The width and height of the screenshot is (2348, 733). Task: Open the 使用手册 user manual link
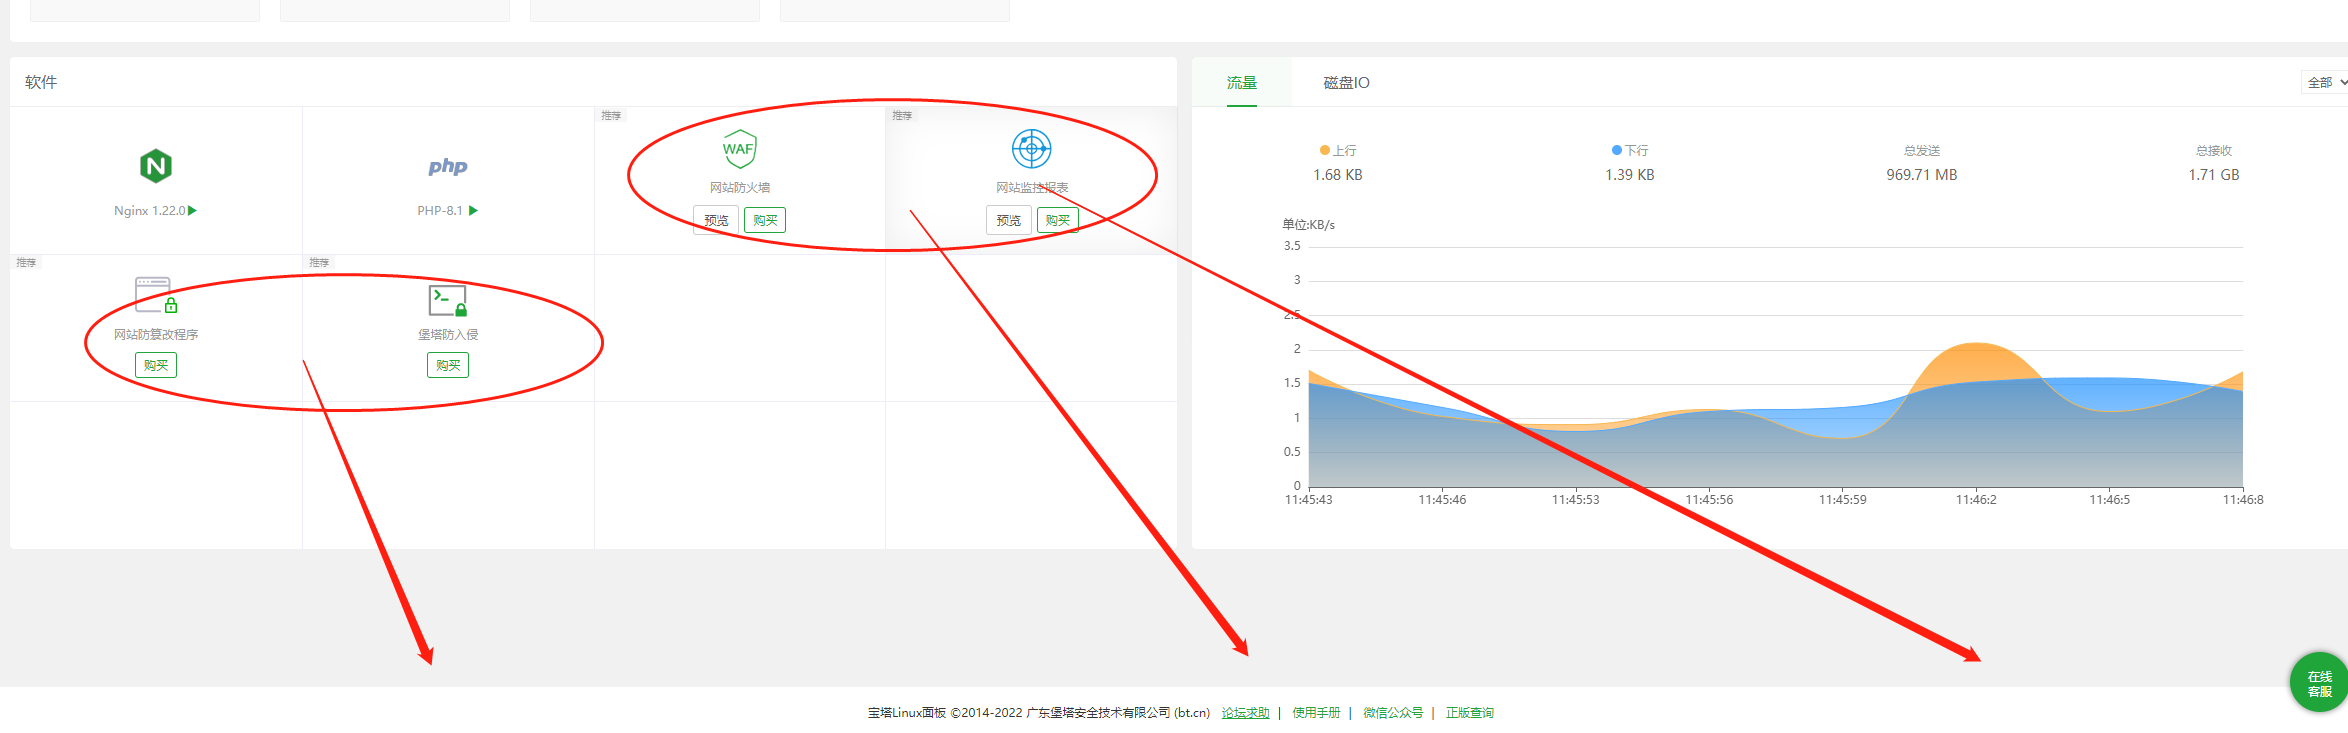pyautogui.click(x=1316, y=713)
